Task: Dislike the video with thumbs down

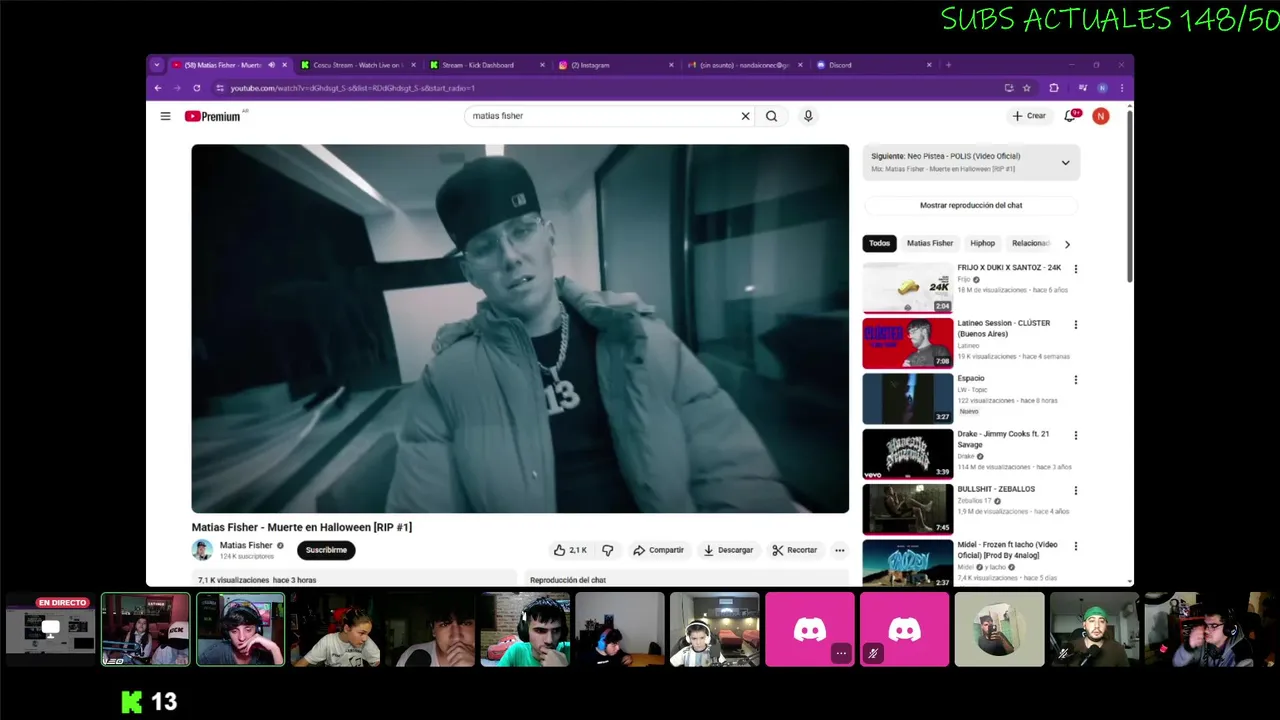Action: [607, 550]
